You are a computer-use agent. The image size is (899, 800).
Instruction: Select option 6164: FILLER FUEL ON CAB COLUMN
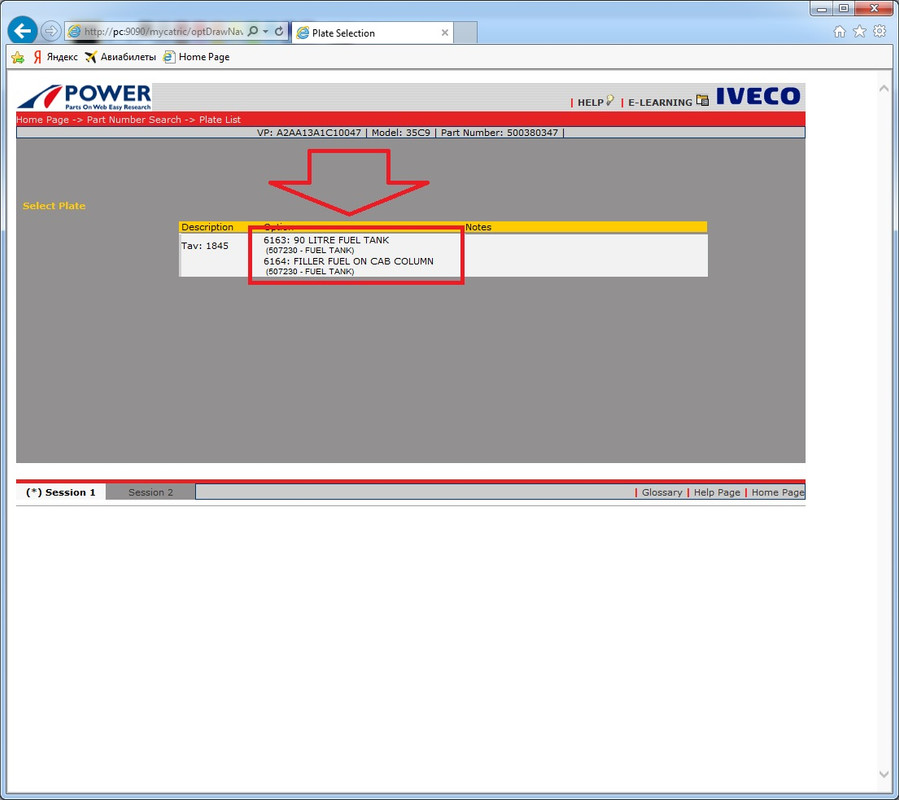[349, 261]
